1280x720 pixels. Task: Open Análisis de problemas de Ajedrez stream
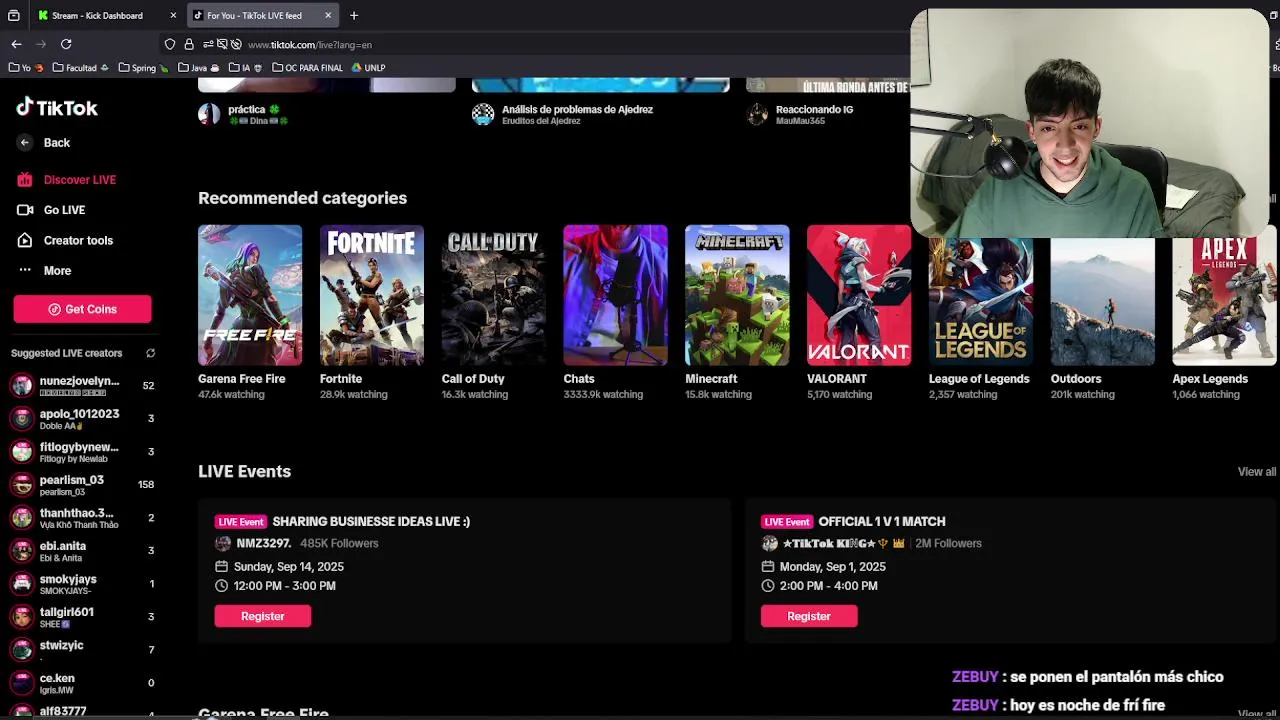click(577, 109)
